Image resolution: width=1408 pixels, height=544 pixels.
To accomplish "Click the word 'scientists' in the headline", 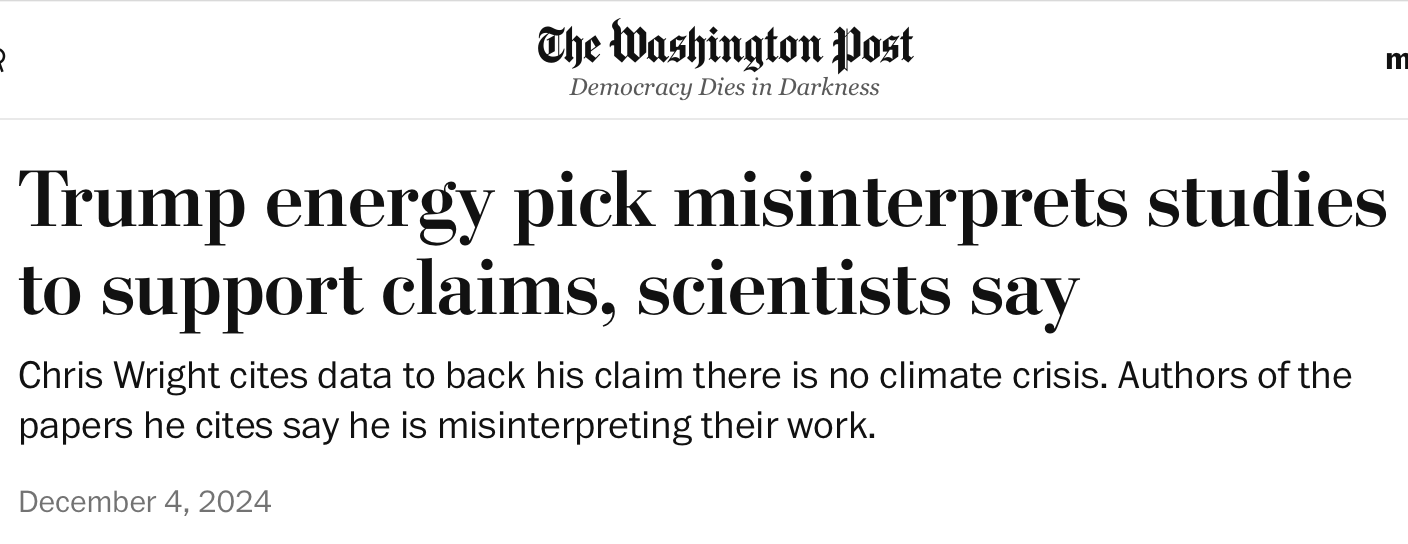I will point(795,289).
